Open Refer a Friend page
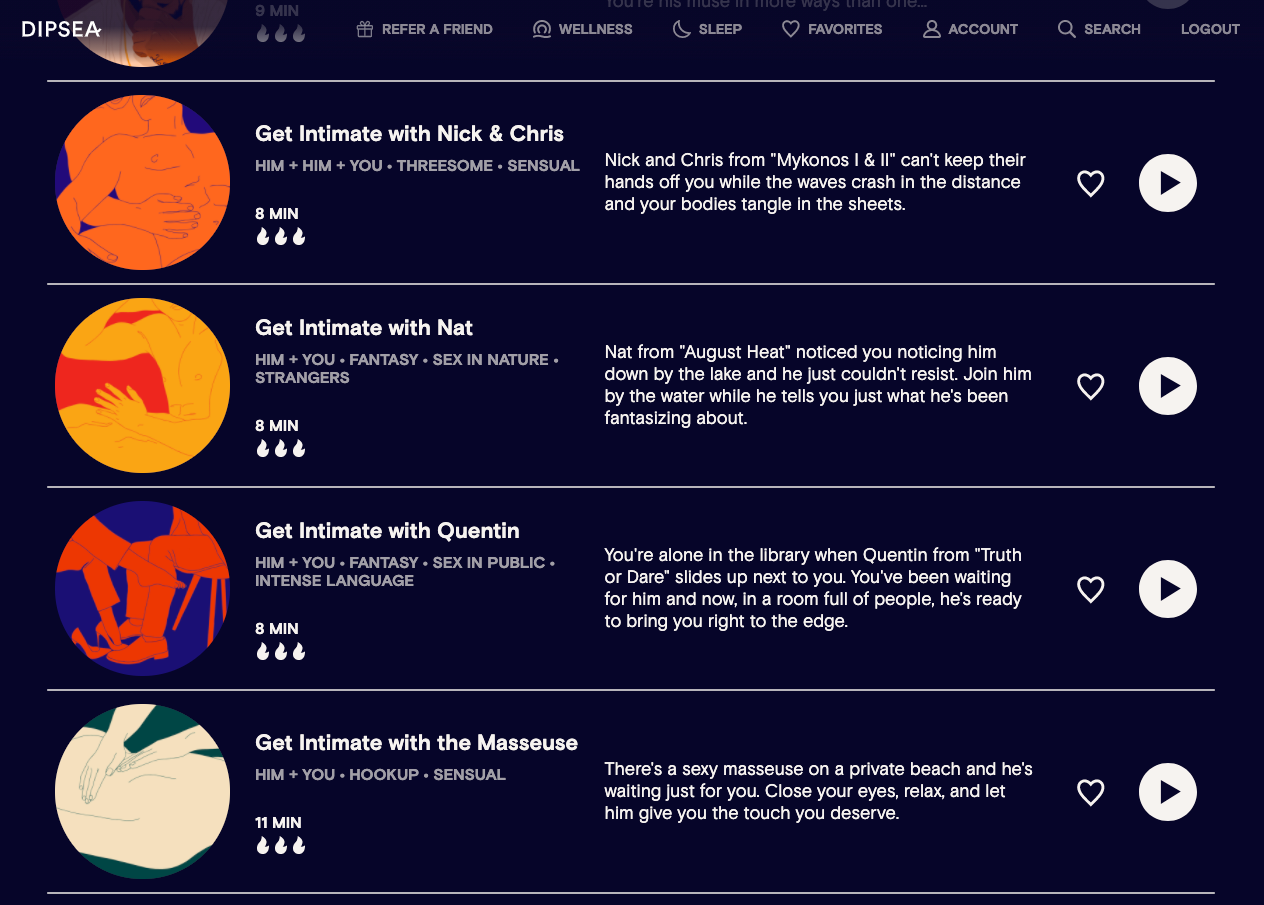1264x905 pixels. (x=424, y=29)
